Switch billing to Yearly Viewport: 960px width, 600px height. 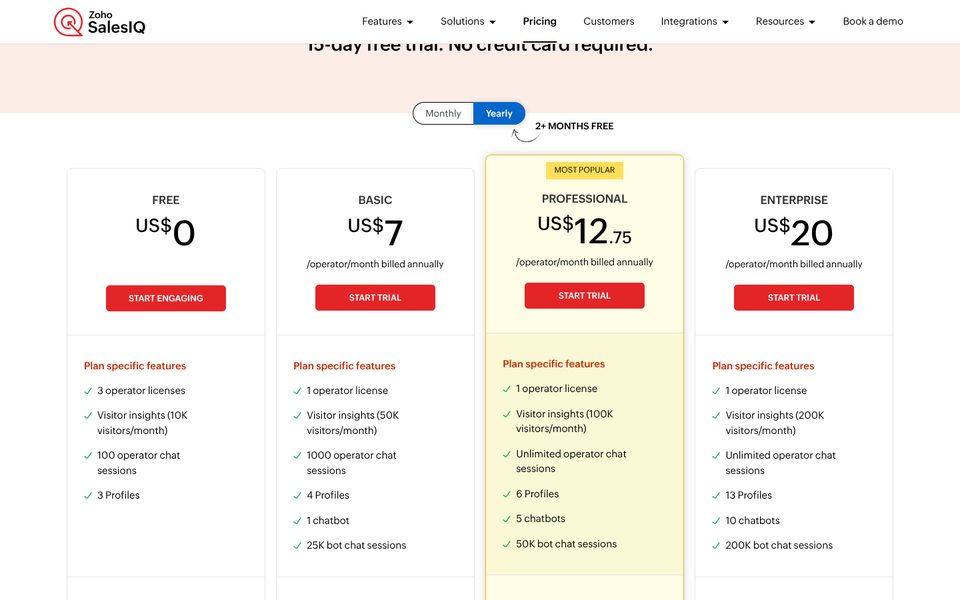[499, 113]
